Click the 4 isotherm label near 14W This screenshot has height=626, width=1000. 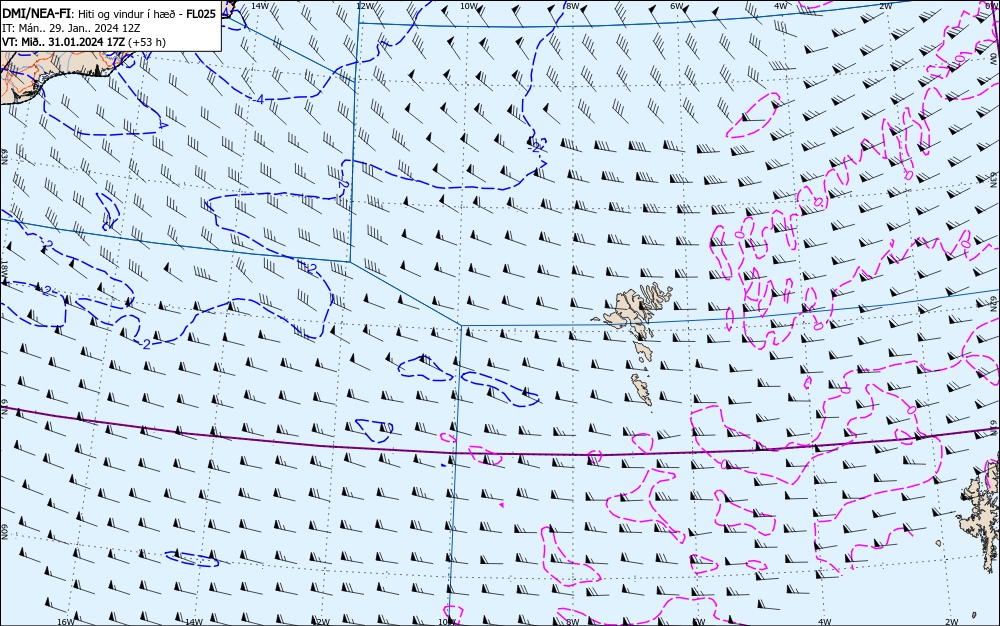[x=260, y=99]
